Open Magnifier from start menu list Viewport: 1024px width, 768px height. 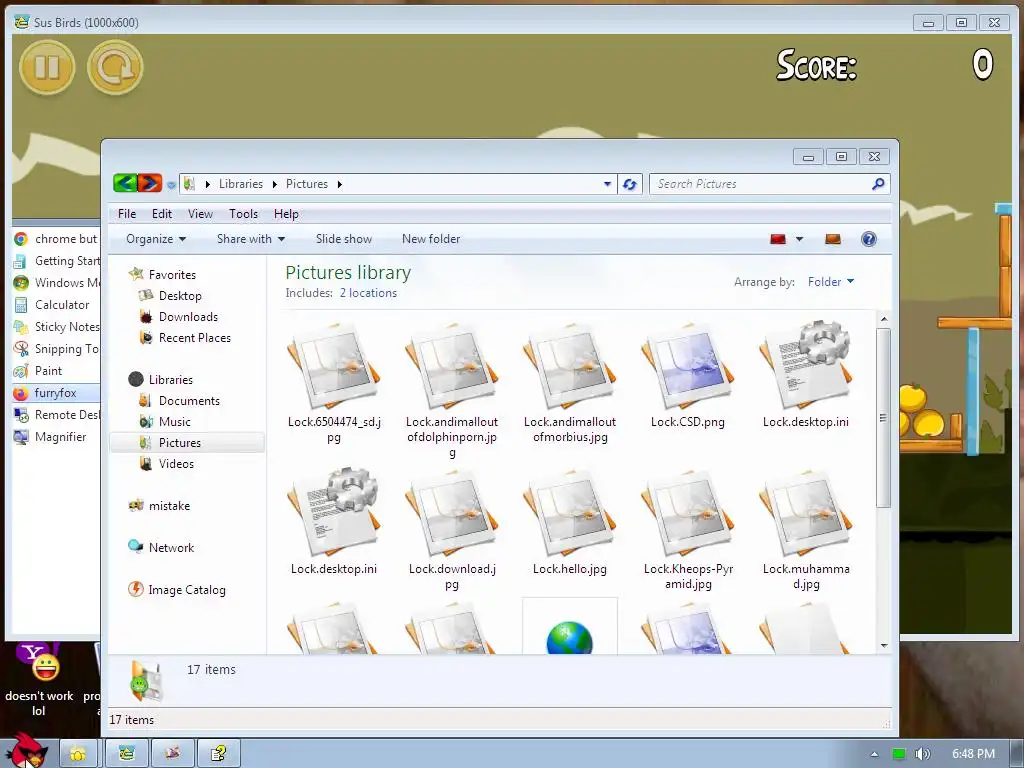(x=57, y=436)
